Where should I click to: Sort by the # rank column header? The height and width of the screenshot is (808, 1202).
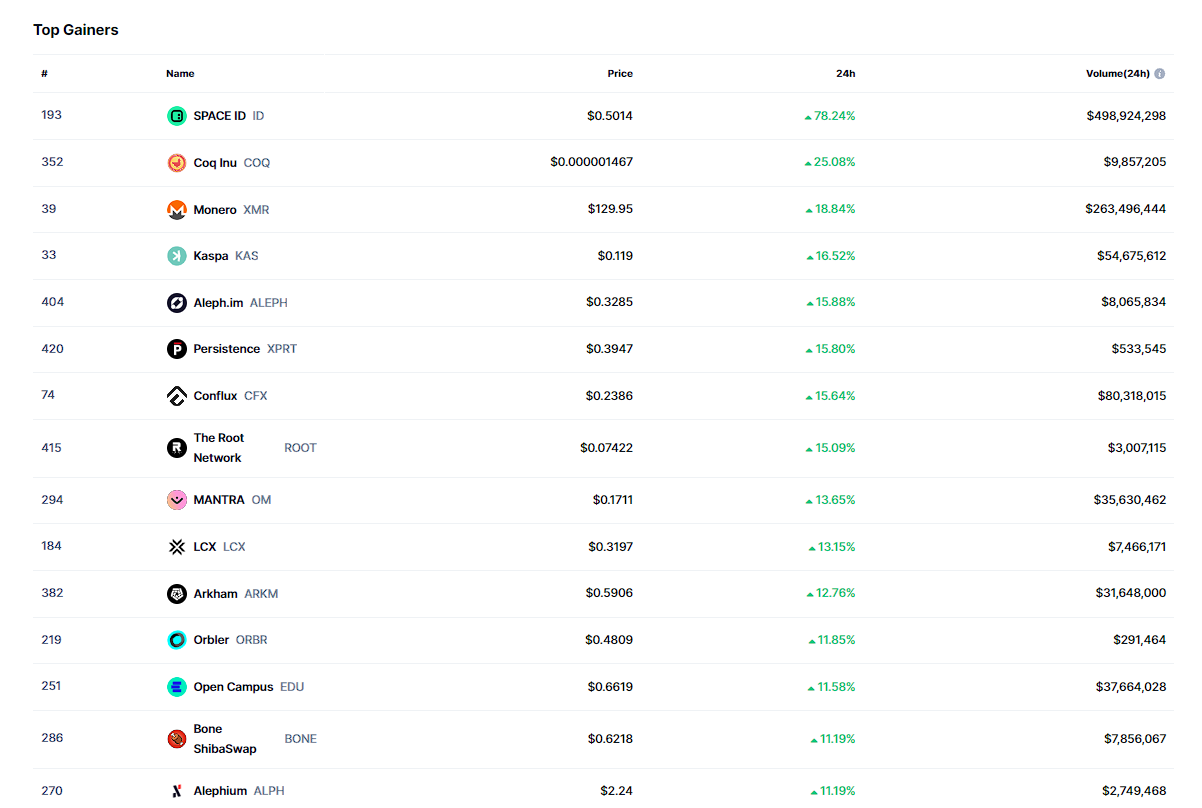coord(44,74)
